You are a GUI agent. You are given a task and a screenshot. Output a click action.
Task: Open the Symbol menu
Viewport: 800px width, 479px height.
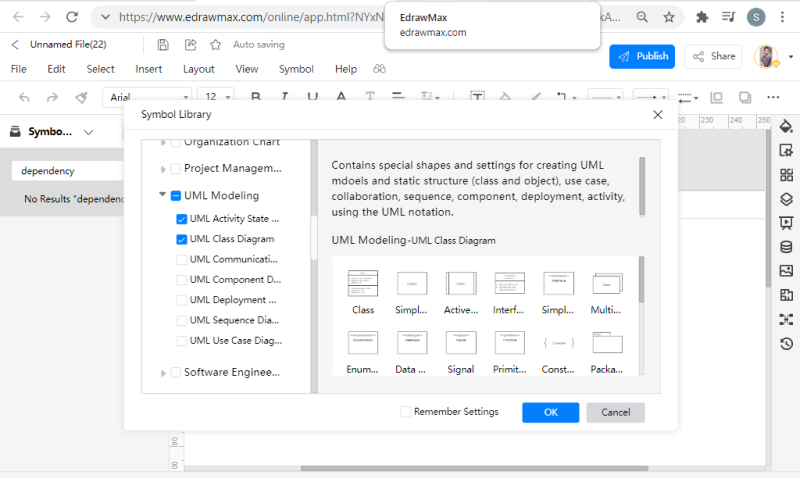(x=296, y=69)
